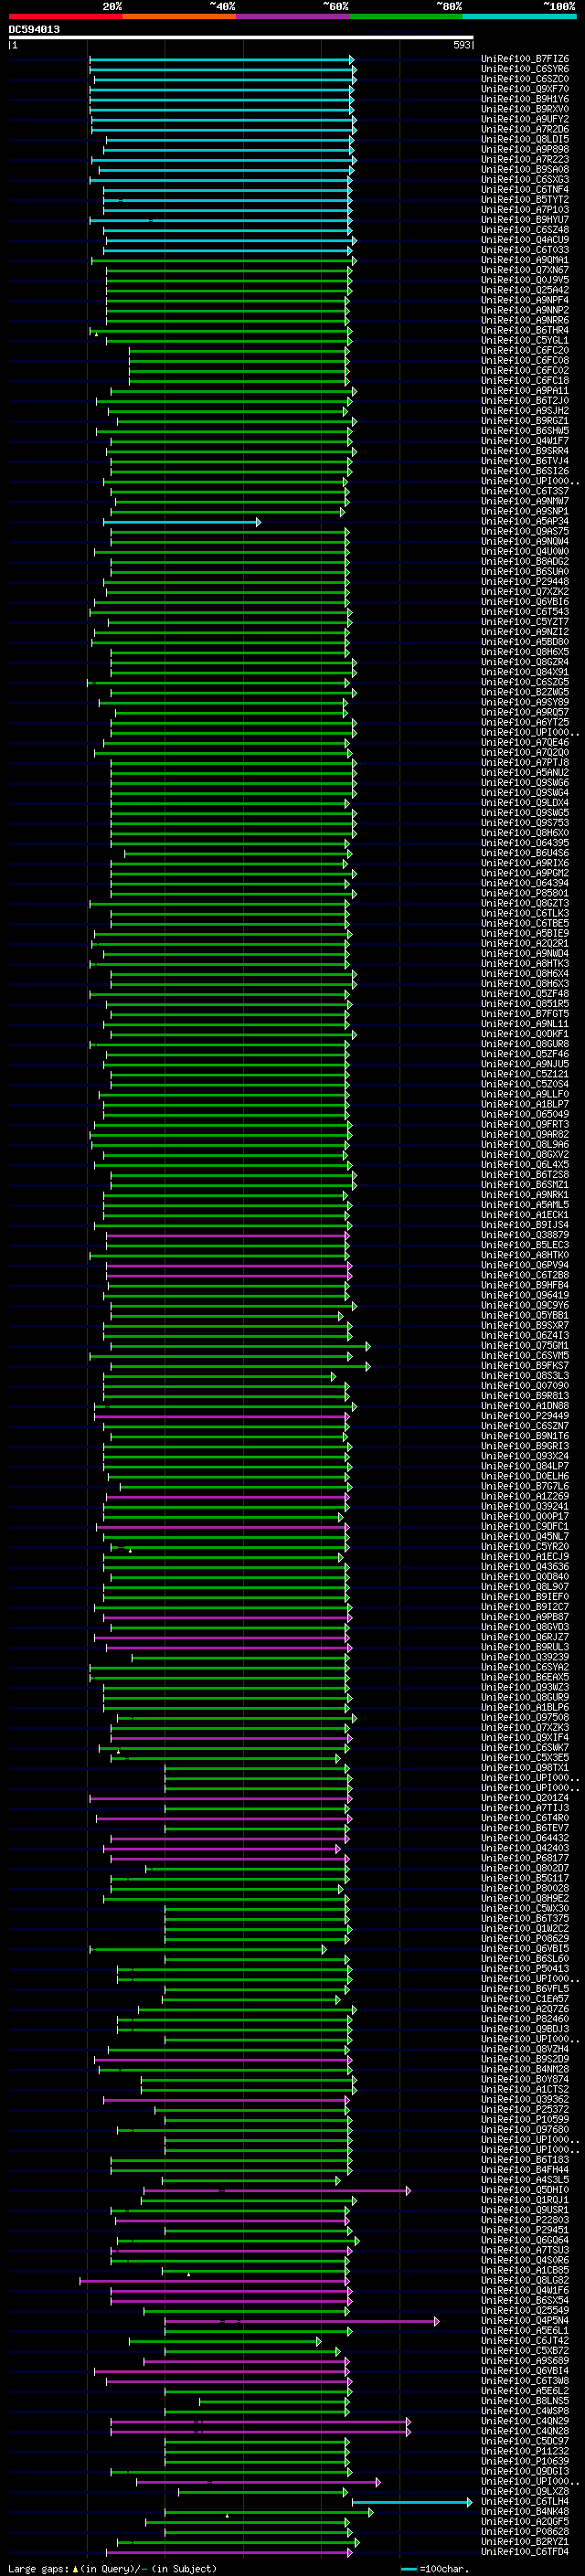
Task: Select hit label UniRef100_Q6PV94
Action: 525,1266
